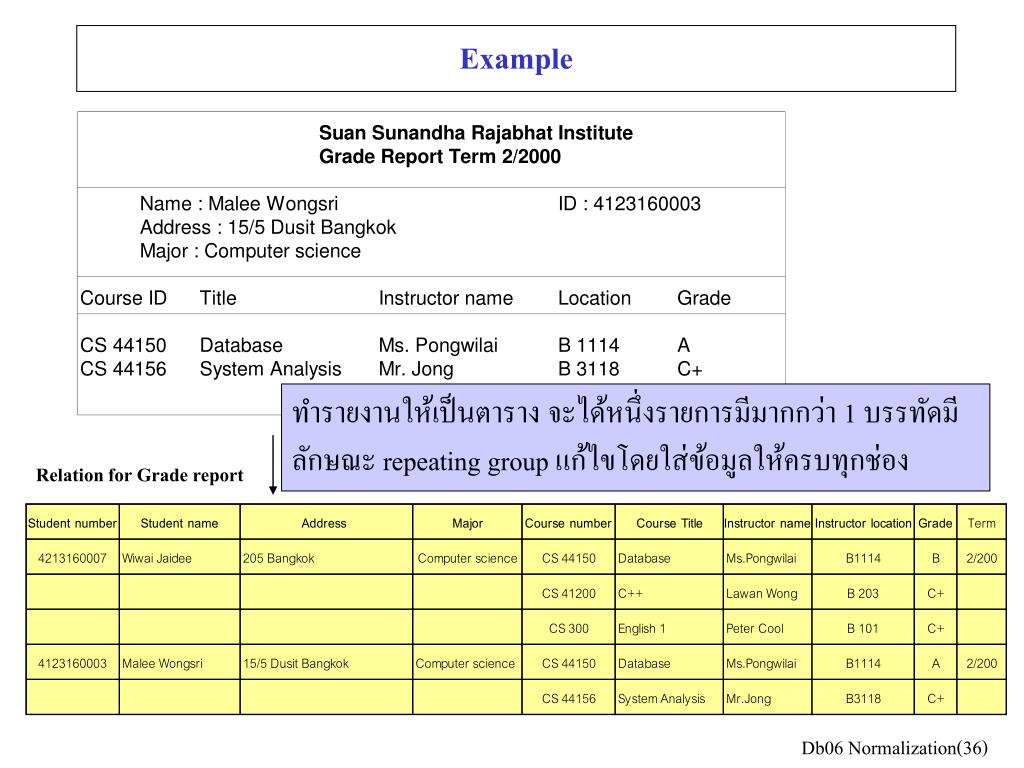The width and height of the screenshot is (1024, 768).
Task: Click the "Student name" table header
Action: (180, 523)
